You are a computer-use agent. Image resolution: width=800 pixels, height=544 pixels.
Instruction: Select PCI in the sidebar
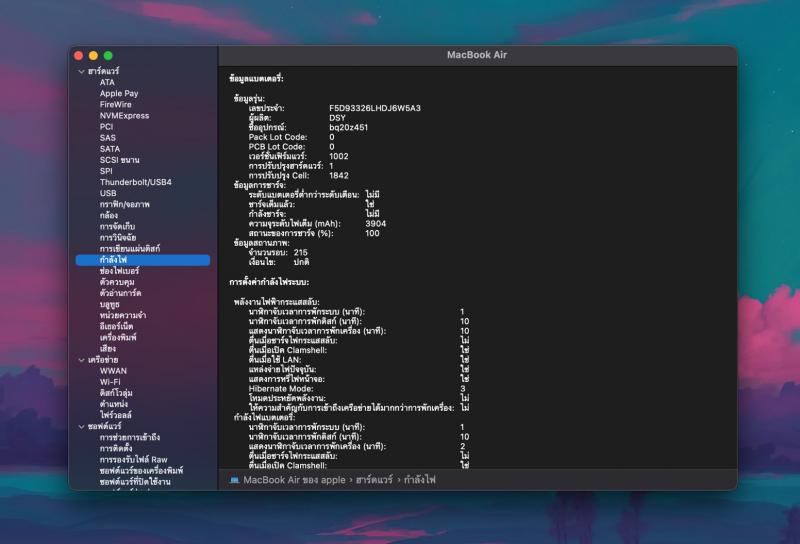(x=106, y=127)
